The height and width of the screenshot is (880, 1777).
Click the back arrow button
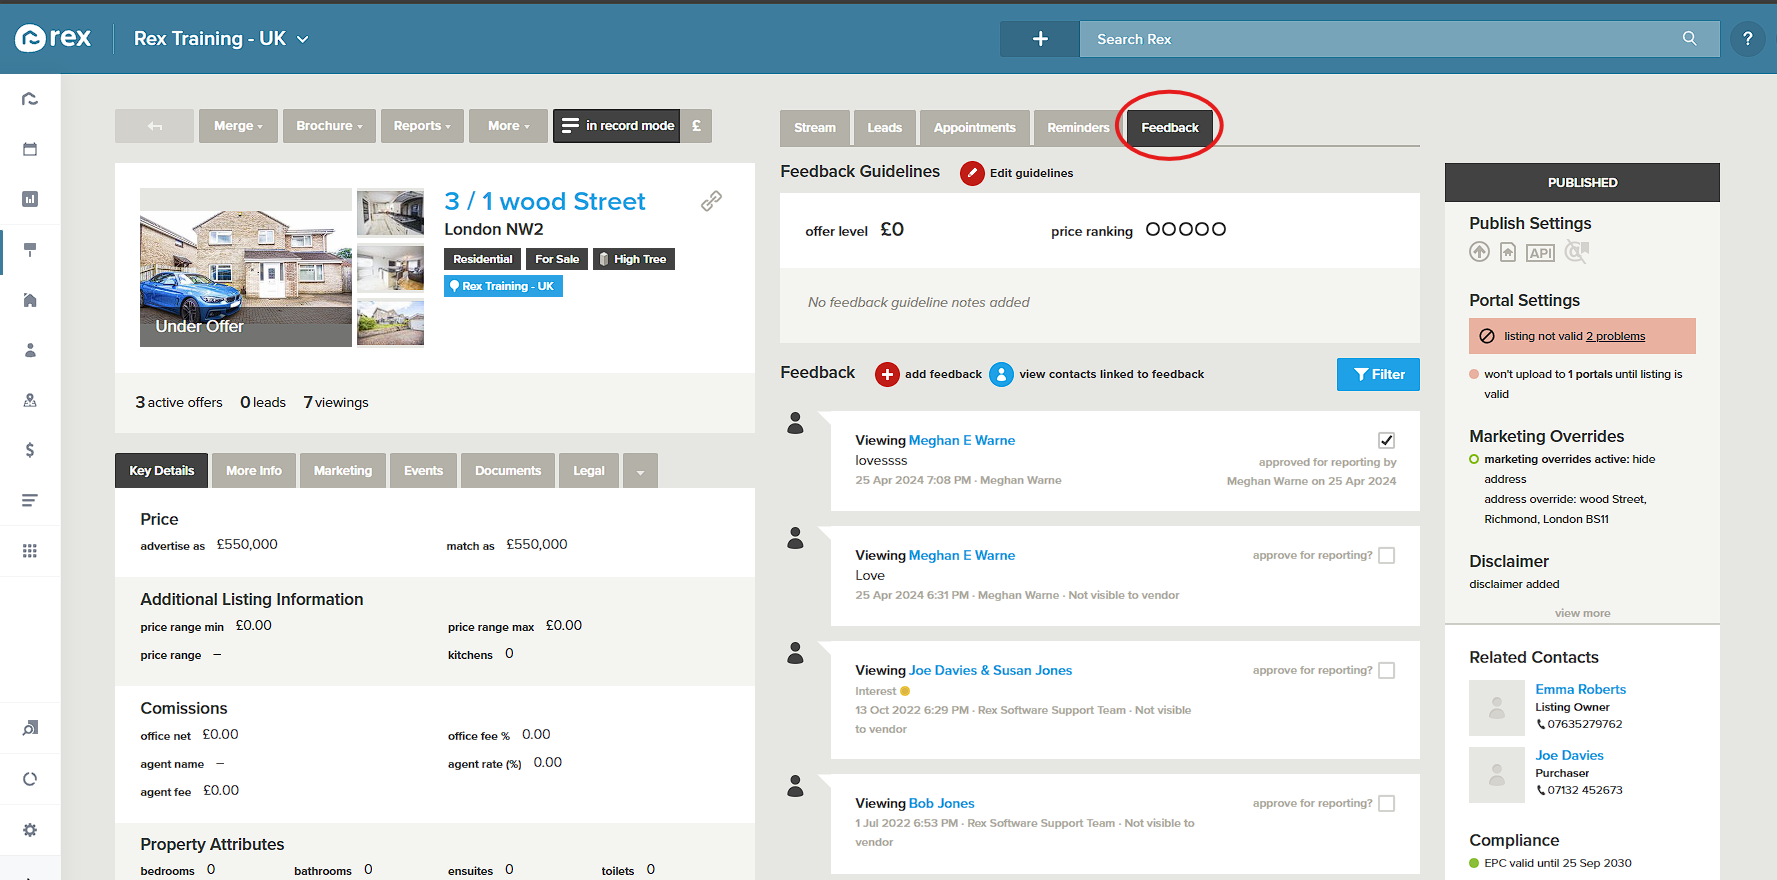point(154,126)
